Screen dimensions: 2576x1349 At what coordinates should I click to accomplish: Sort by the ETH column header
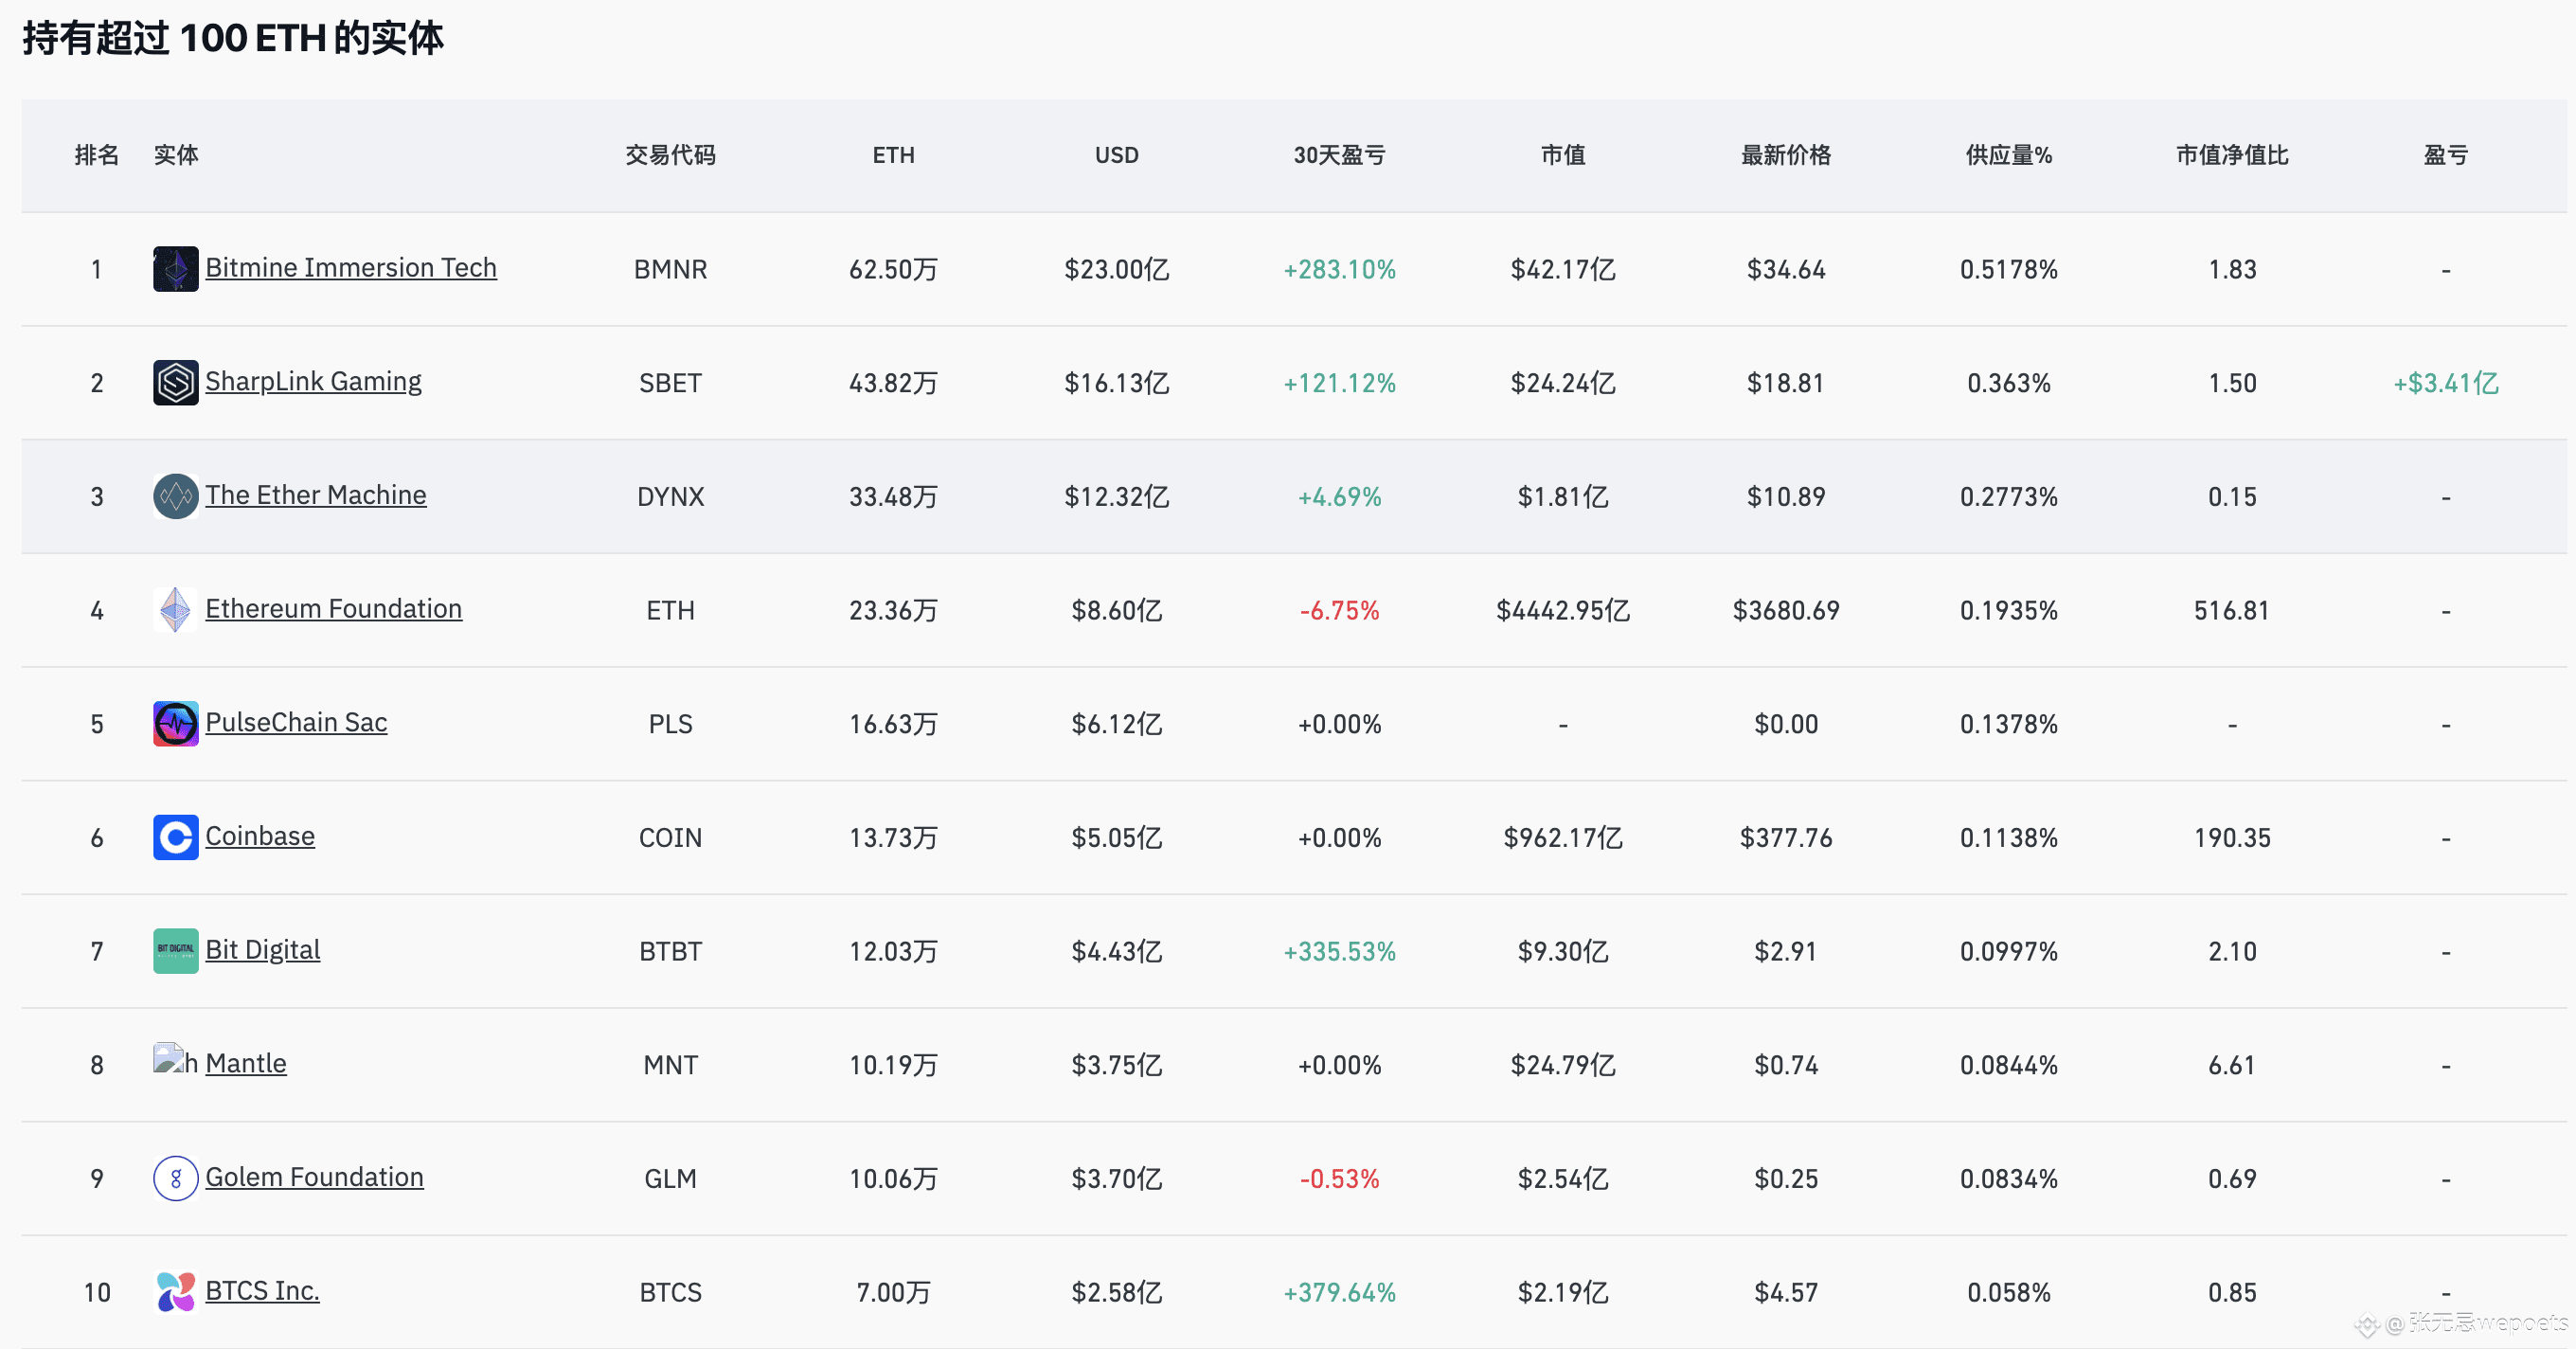[893, 155]
